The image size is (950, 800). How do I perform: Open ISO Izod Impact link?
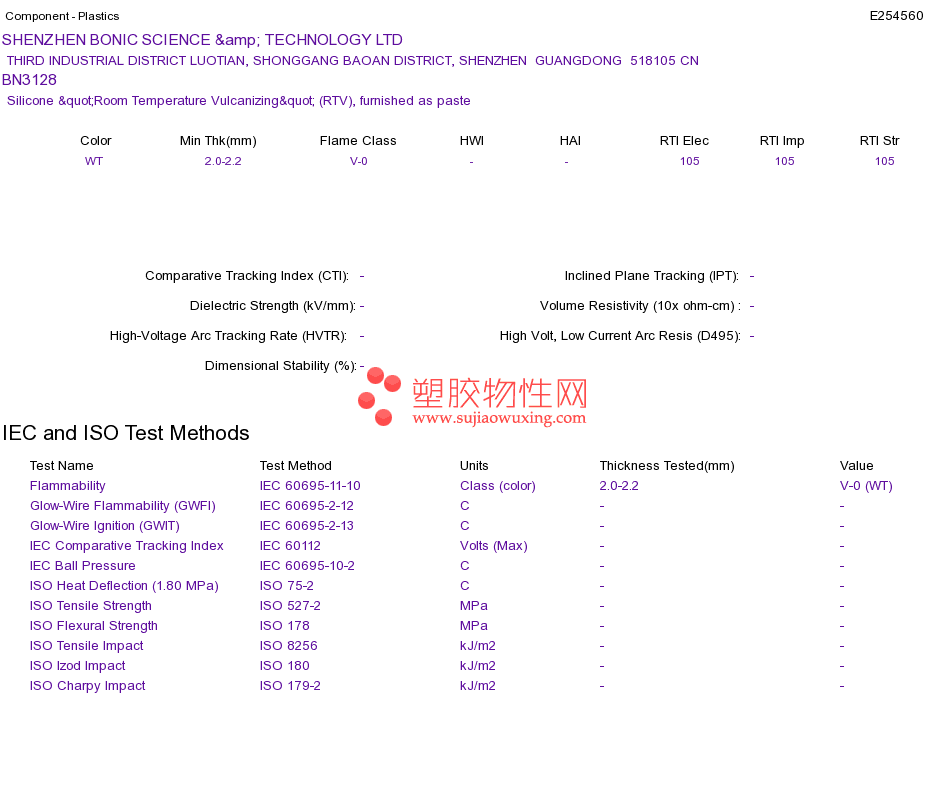(x=78, y=665)
